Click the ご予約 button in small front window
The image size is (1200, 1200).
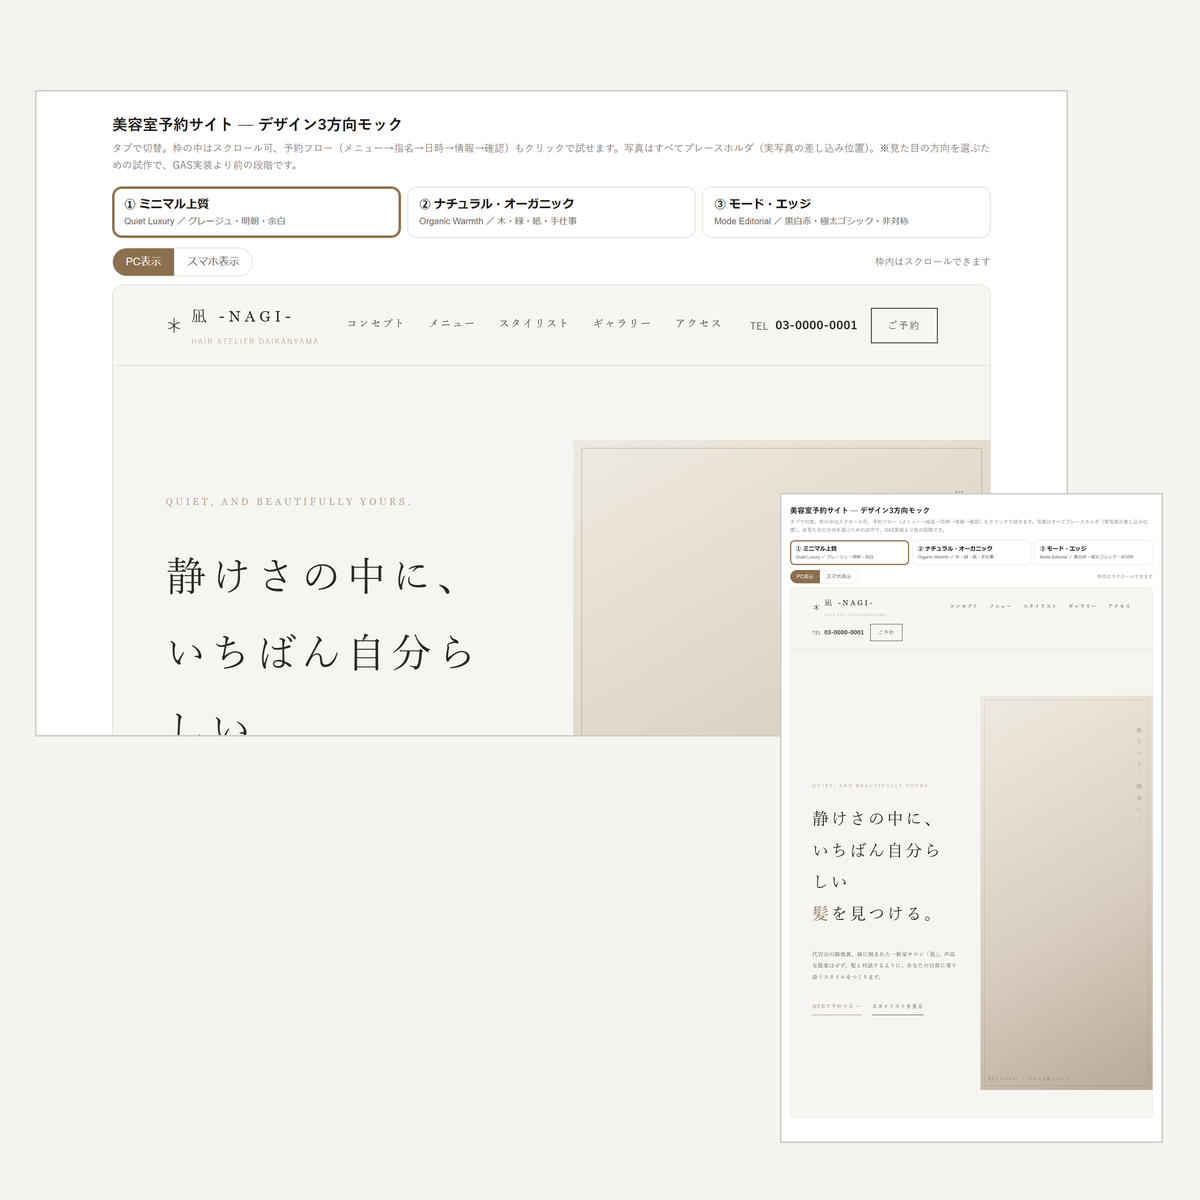point(886,632)
